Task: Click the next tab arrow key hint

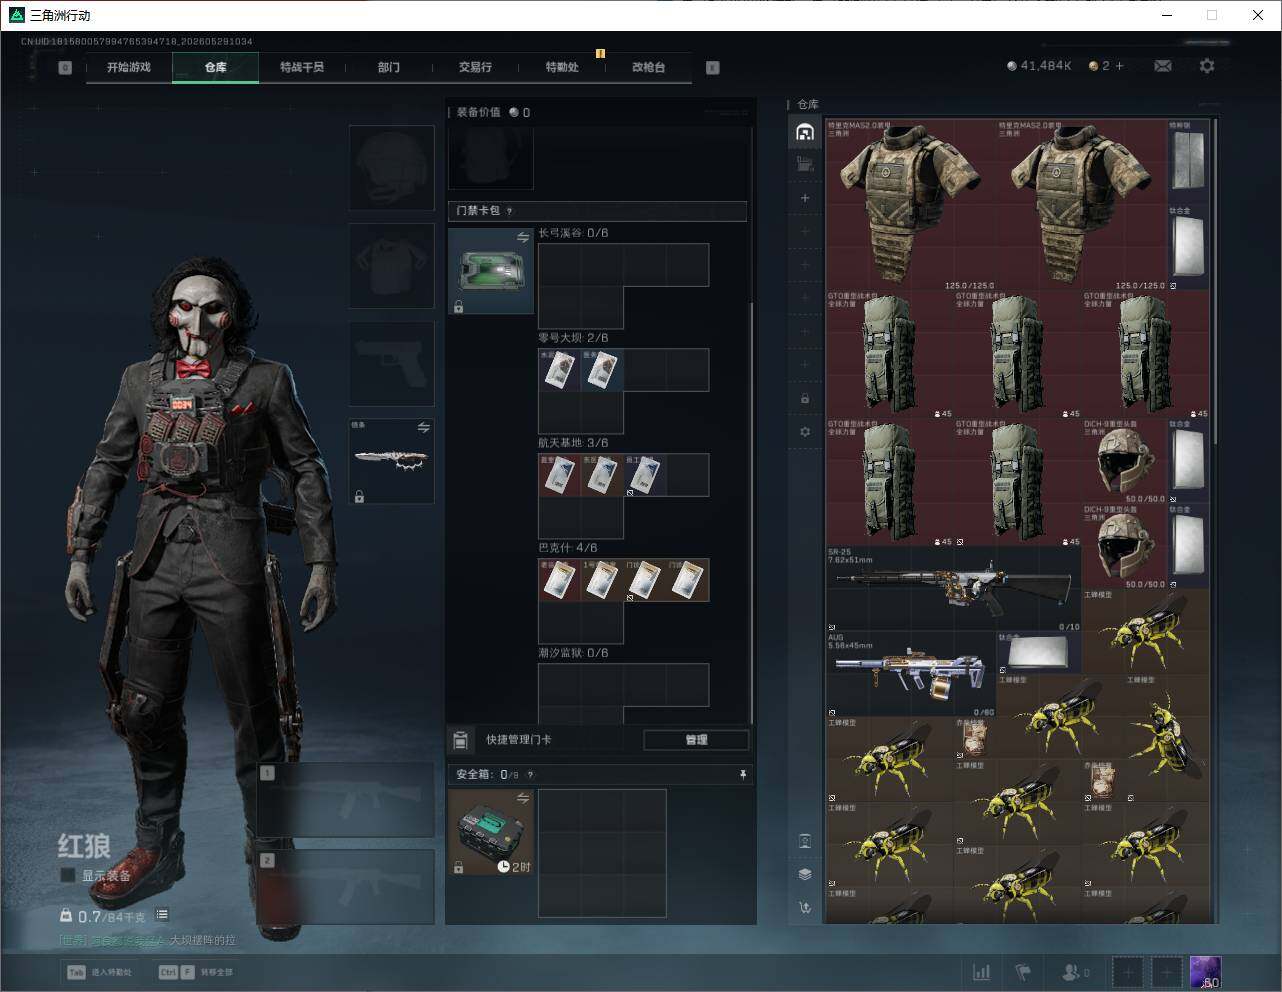Action: [713, 68]
